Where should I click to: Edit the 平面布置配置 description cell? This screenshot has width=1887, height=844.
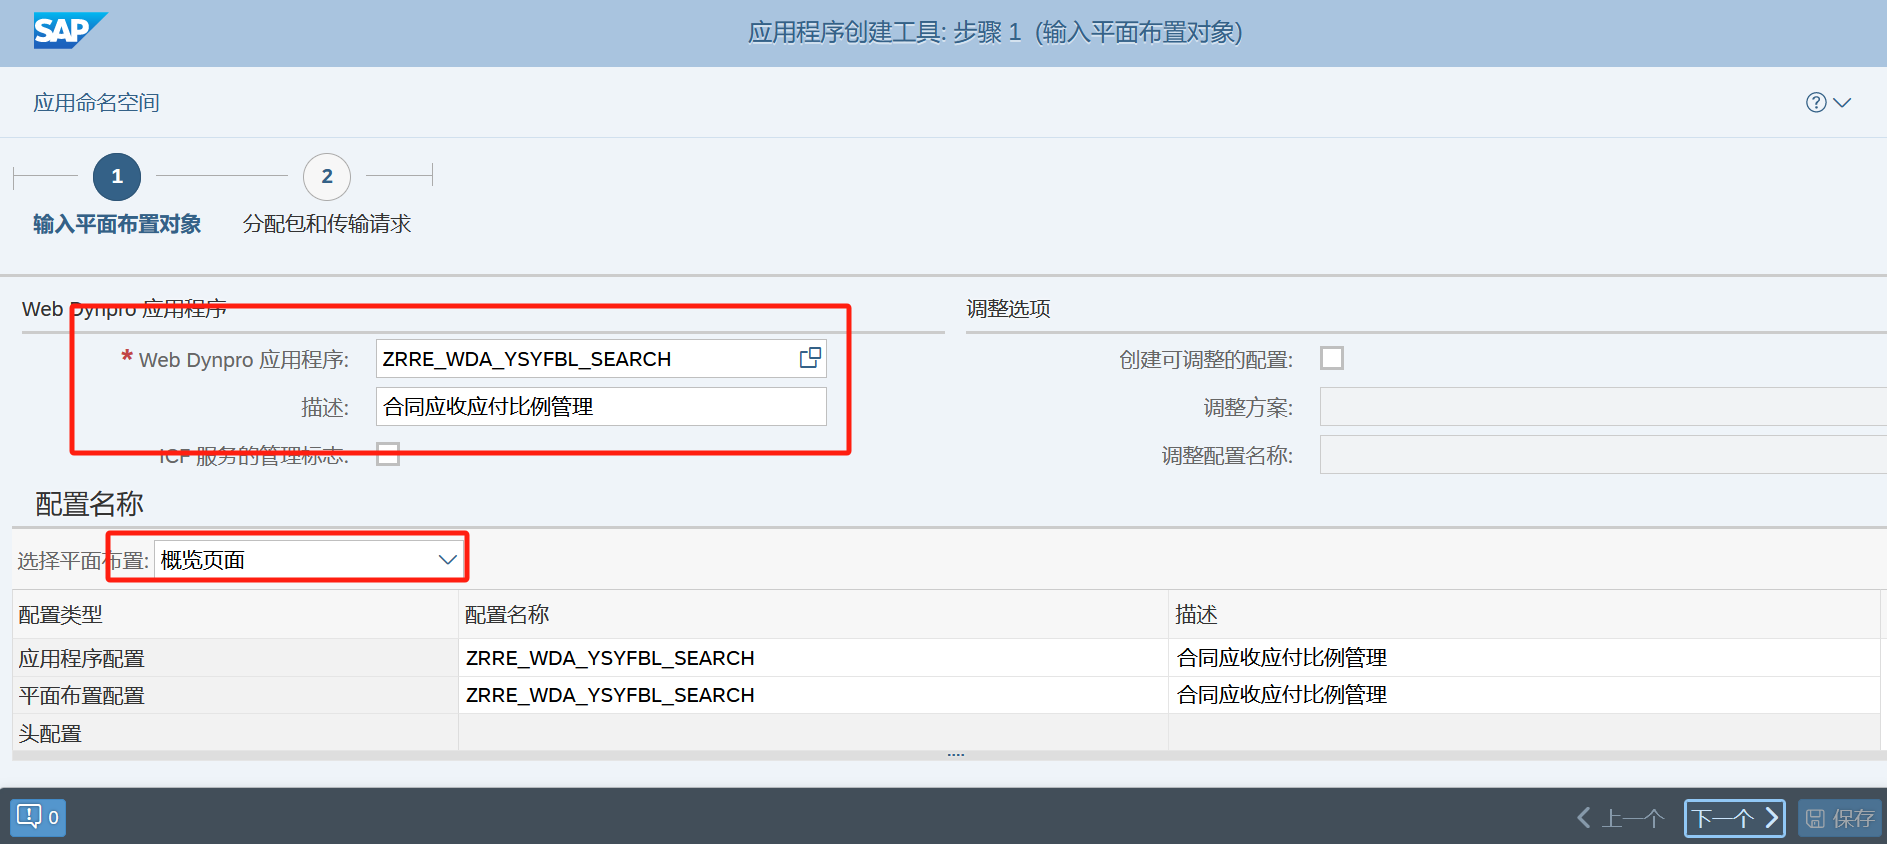point(1524,695)
